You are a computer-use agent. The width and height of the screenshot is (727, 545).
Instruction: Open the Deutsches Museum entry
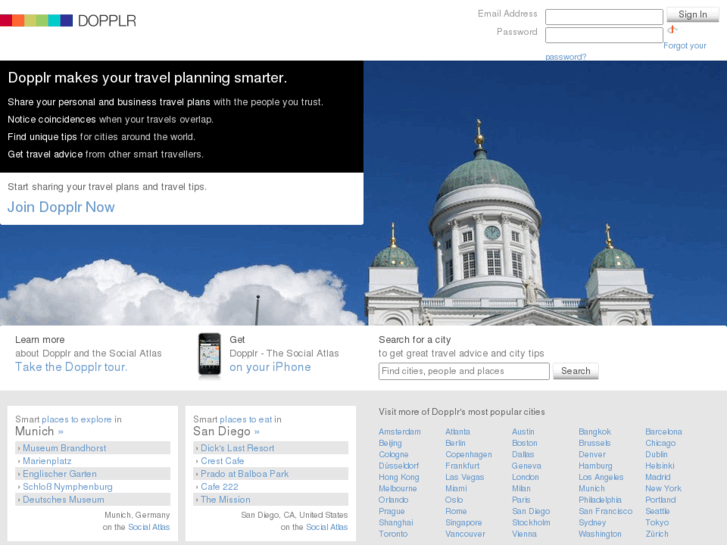tap(63, 499)
